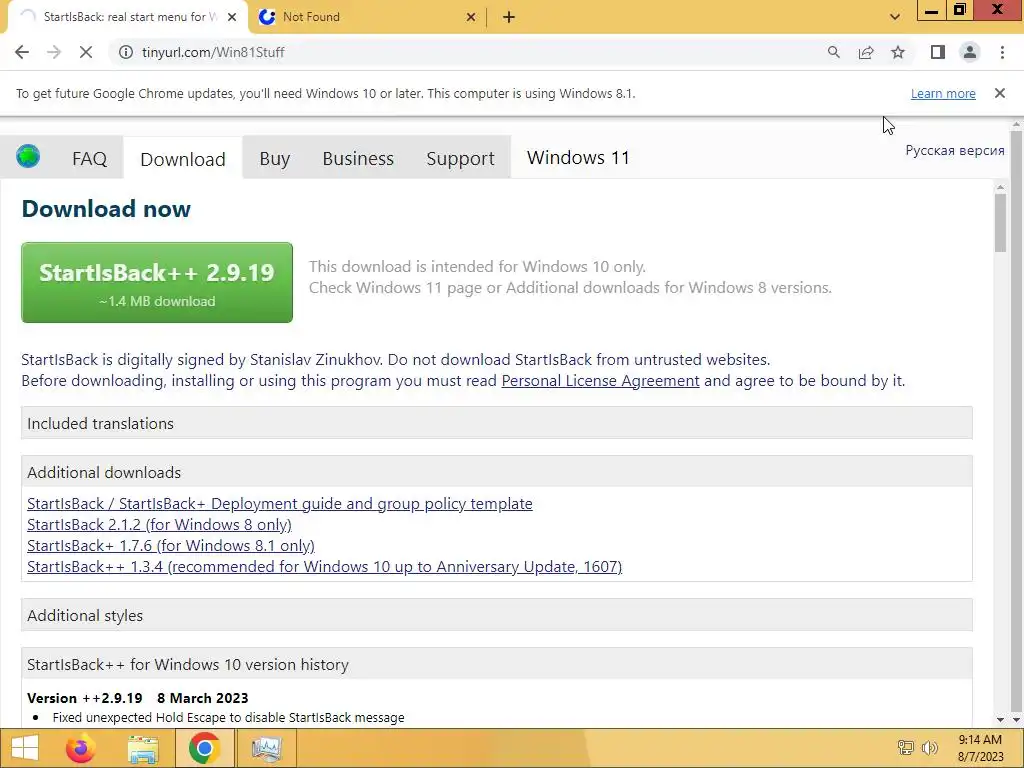Click the StartIsBack++ 2.9.19 download button
The image size is (1024, 768).
[x=157, y=282]
